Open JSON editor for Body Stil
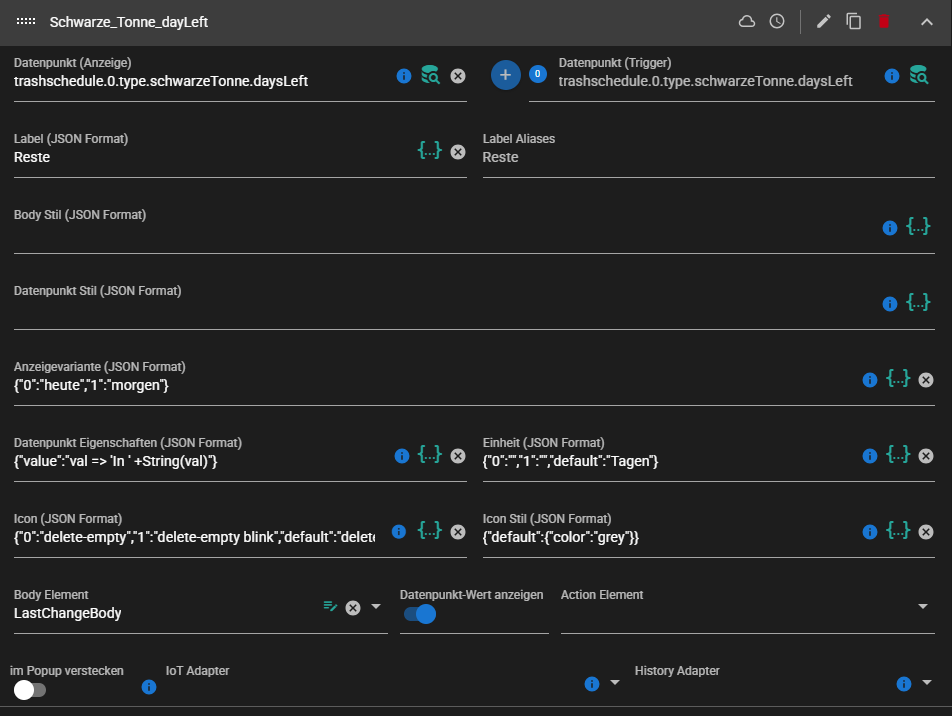The image size is (952, 716). (x=918, y=227)
